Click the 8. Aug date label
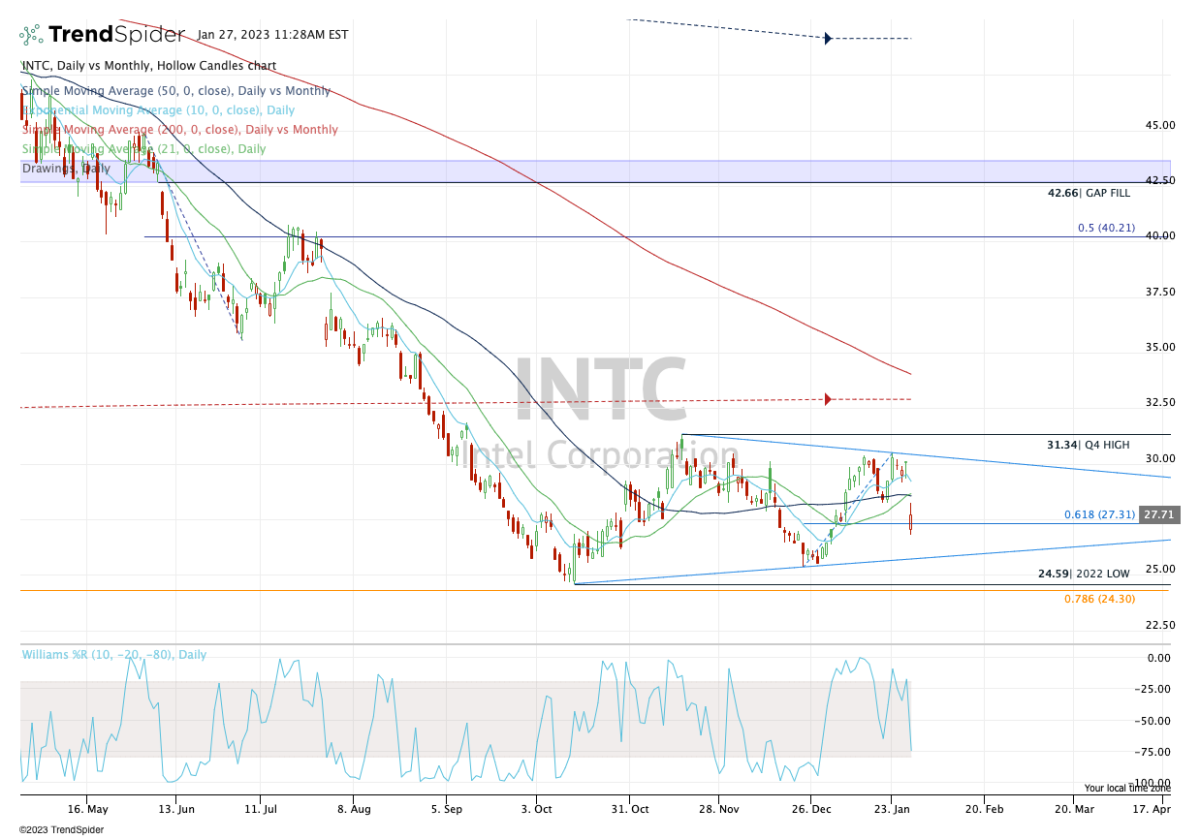 tap(353, 809)
